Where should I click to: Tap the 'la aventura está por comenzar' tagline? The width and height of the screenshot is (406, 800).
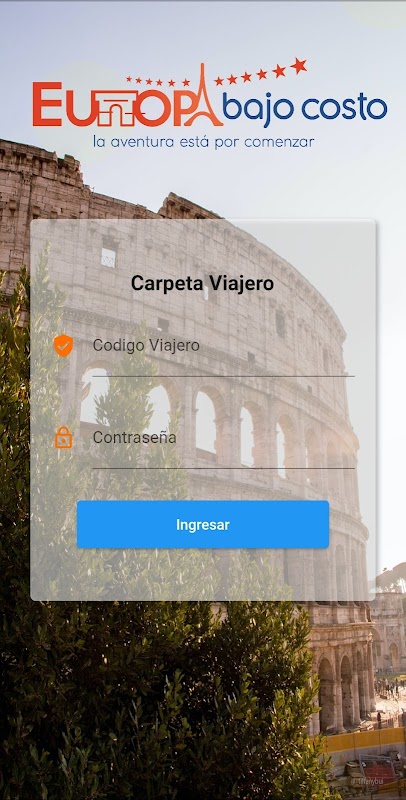(204, 141)
